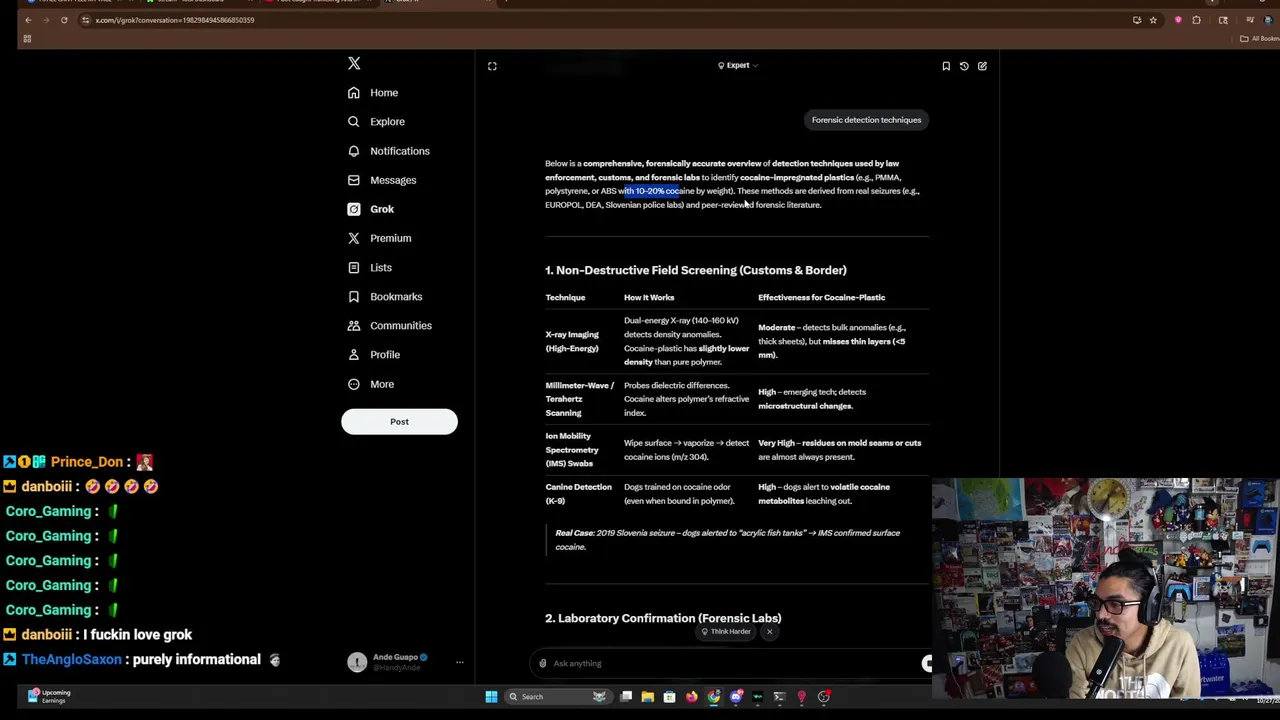Open the browser apps grid icon
Screen dimensions: 1280x720
[27, 39]
